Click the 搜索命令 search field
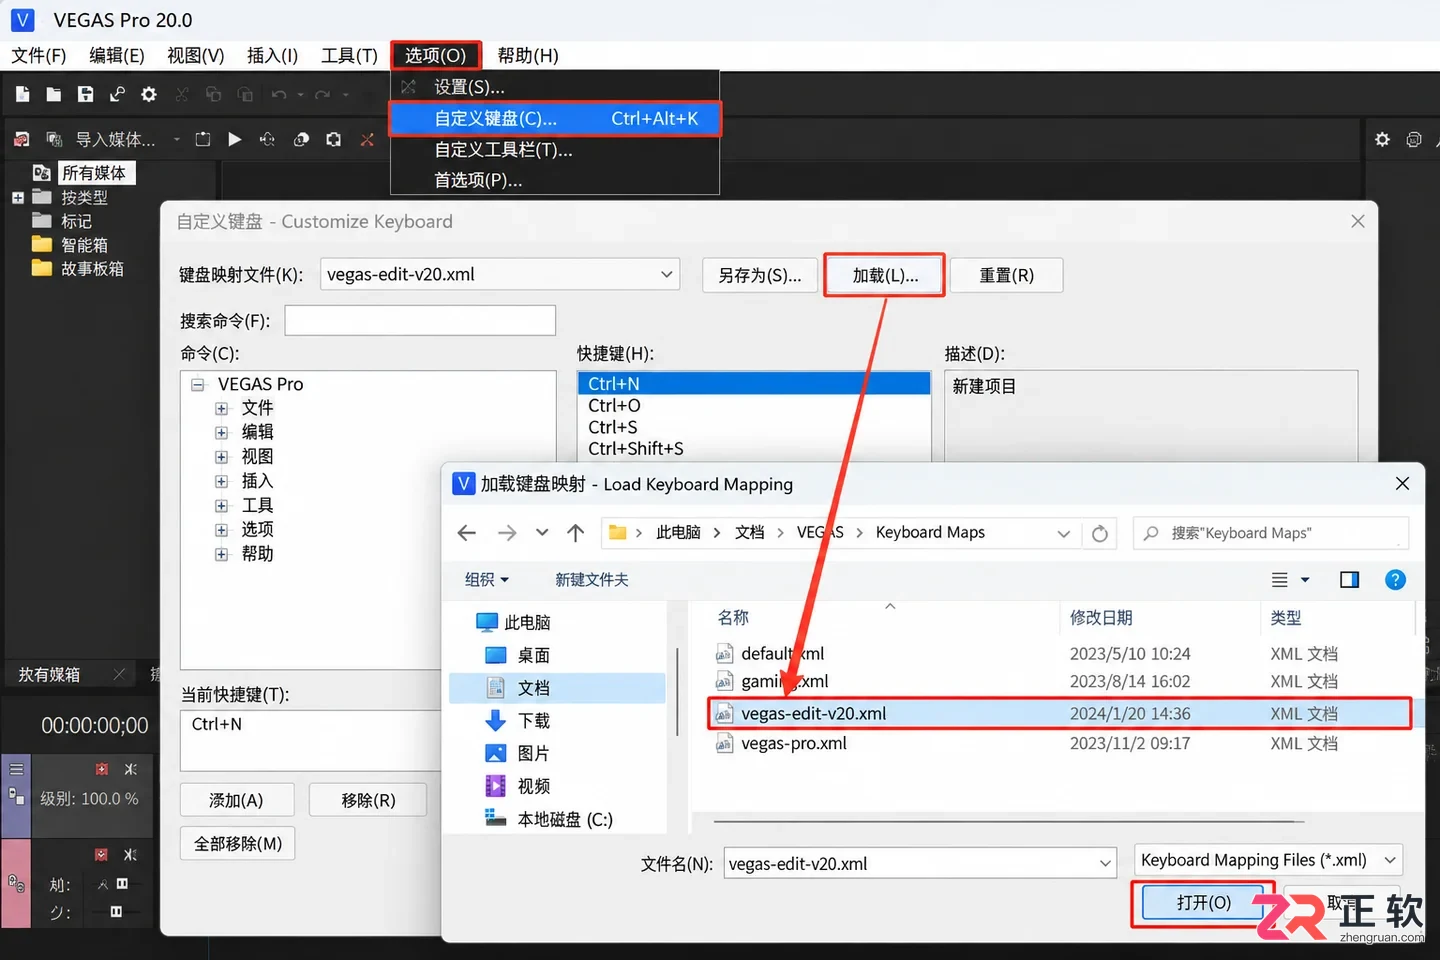1440x960 pixels. click(420, 320)
